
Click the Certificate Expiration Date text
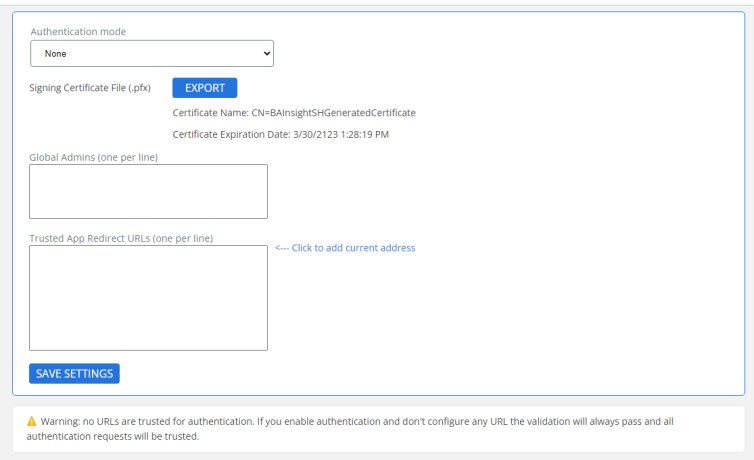click(280, 134)
